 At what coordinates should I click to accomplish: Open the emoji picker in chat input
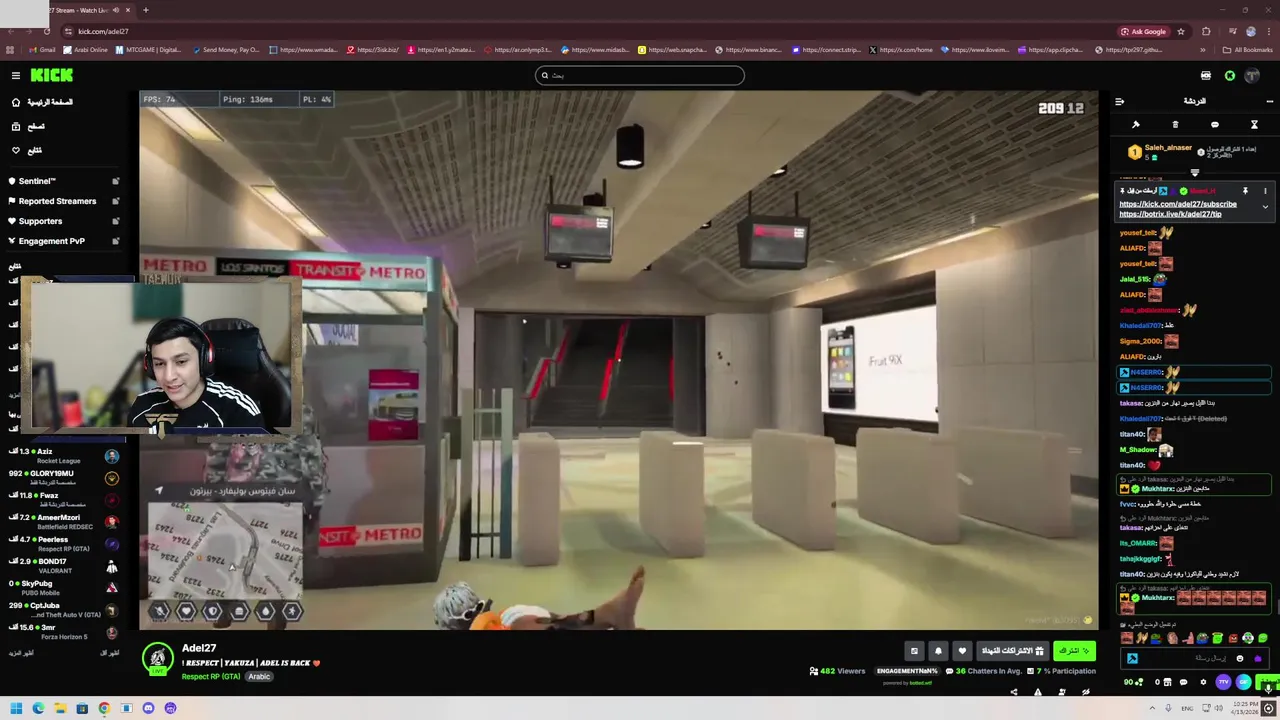tap(1240, 658)
